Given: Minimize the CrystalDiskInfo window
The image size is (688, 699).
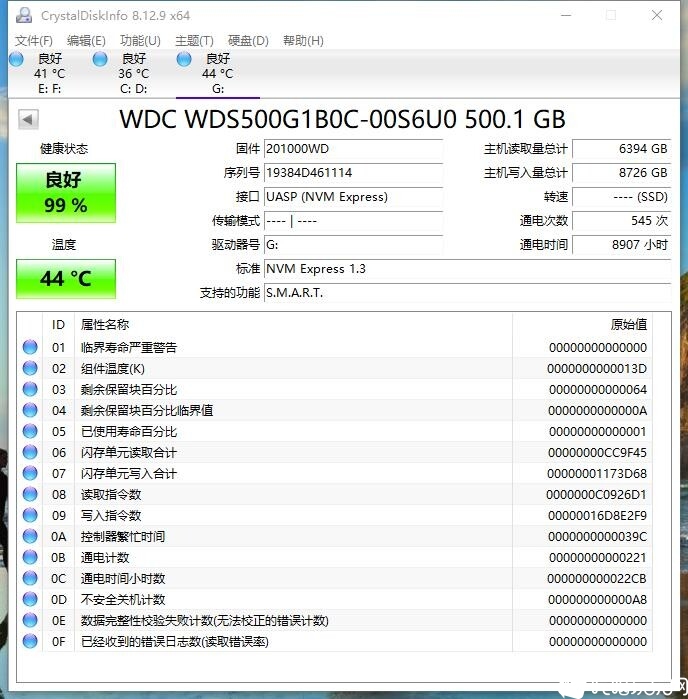Looking at the screenshot, I should tap(566, 15).
